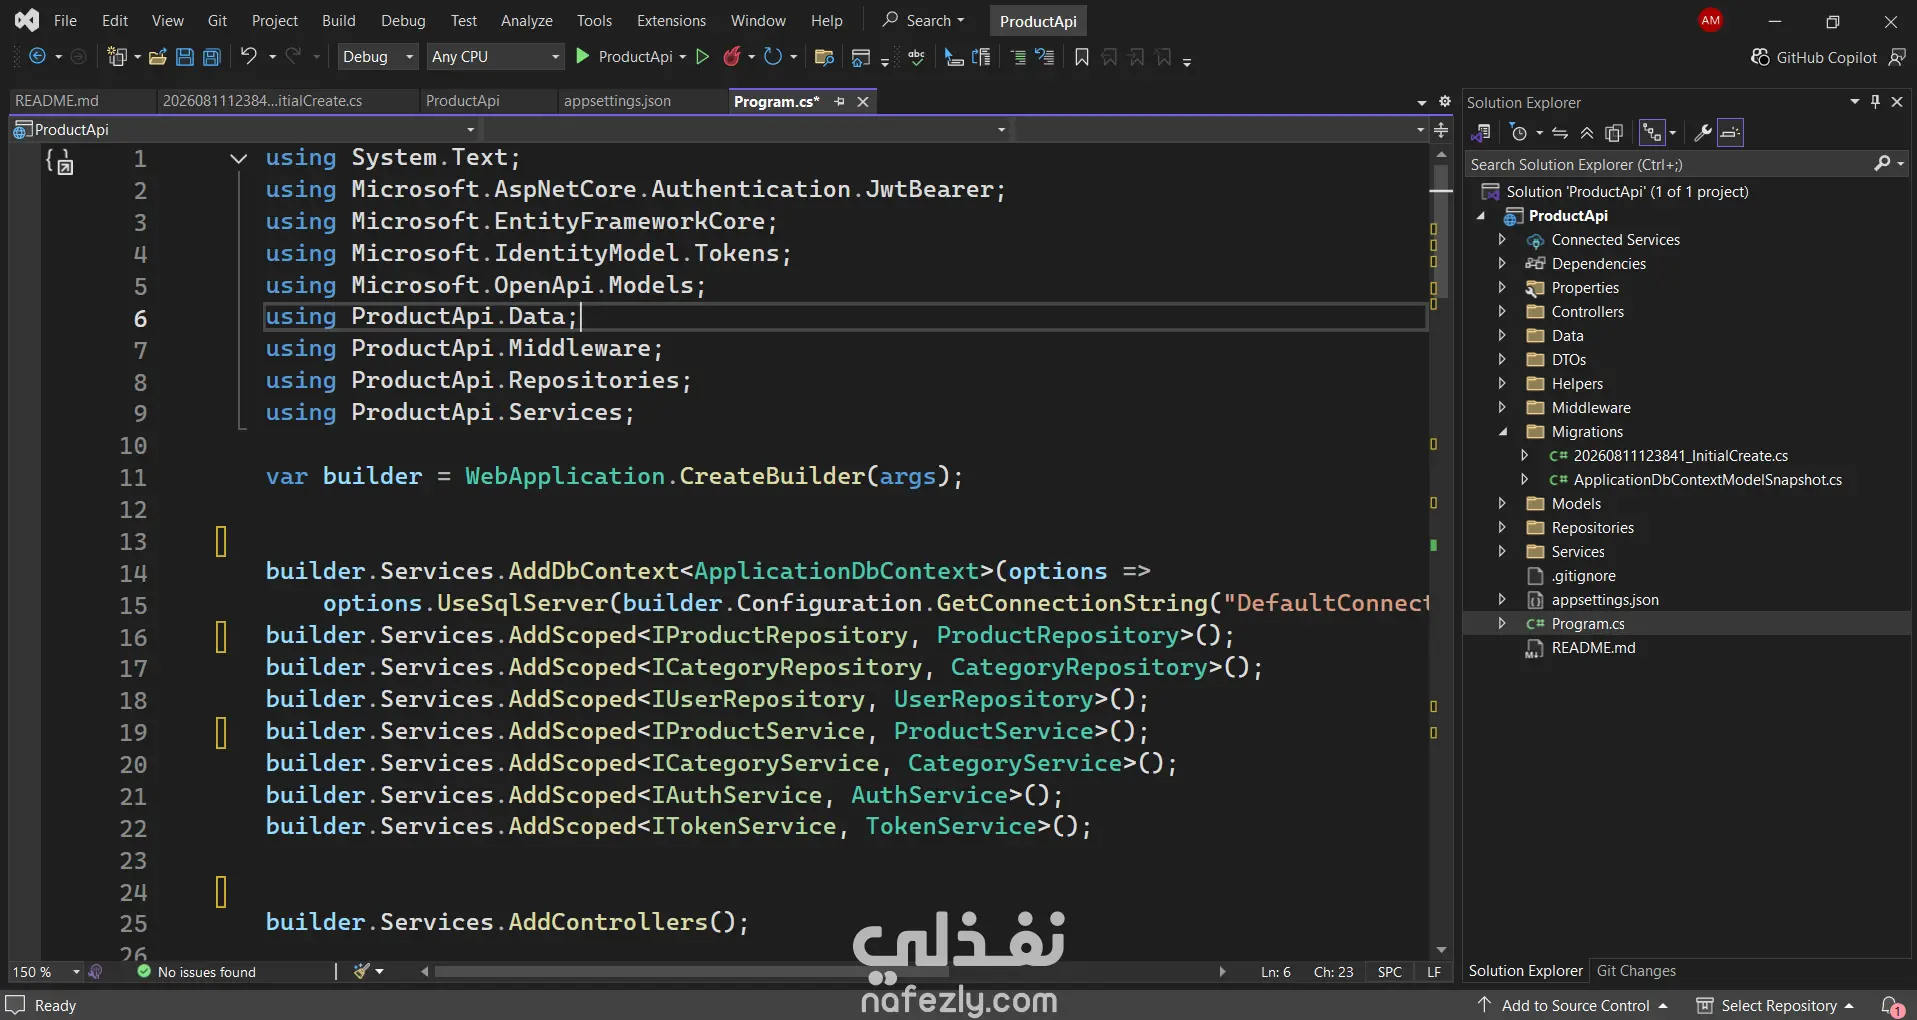Collapse the using directives block at line 1
Screen dimensions: 1917x1020
click(x=238, y=158)
